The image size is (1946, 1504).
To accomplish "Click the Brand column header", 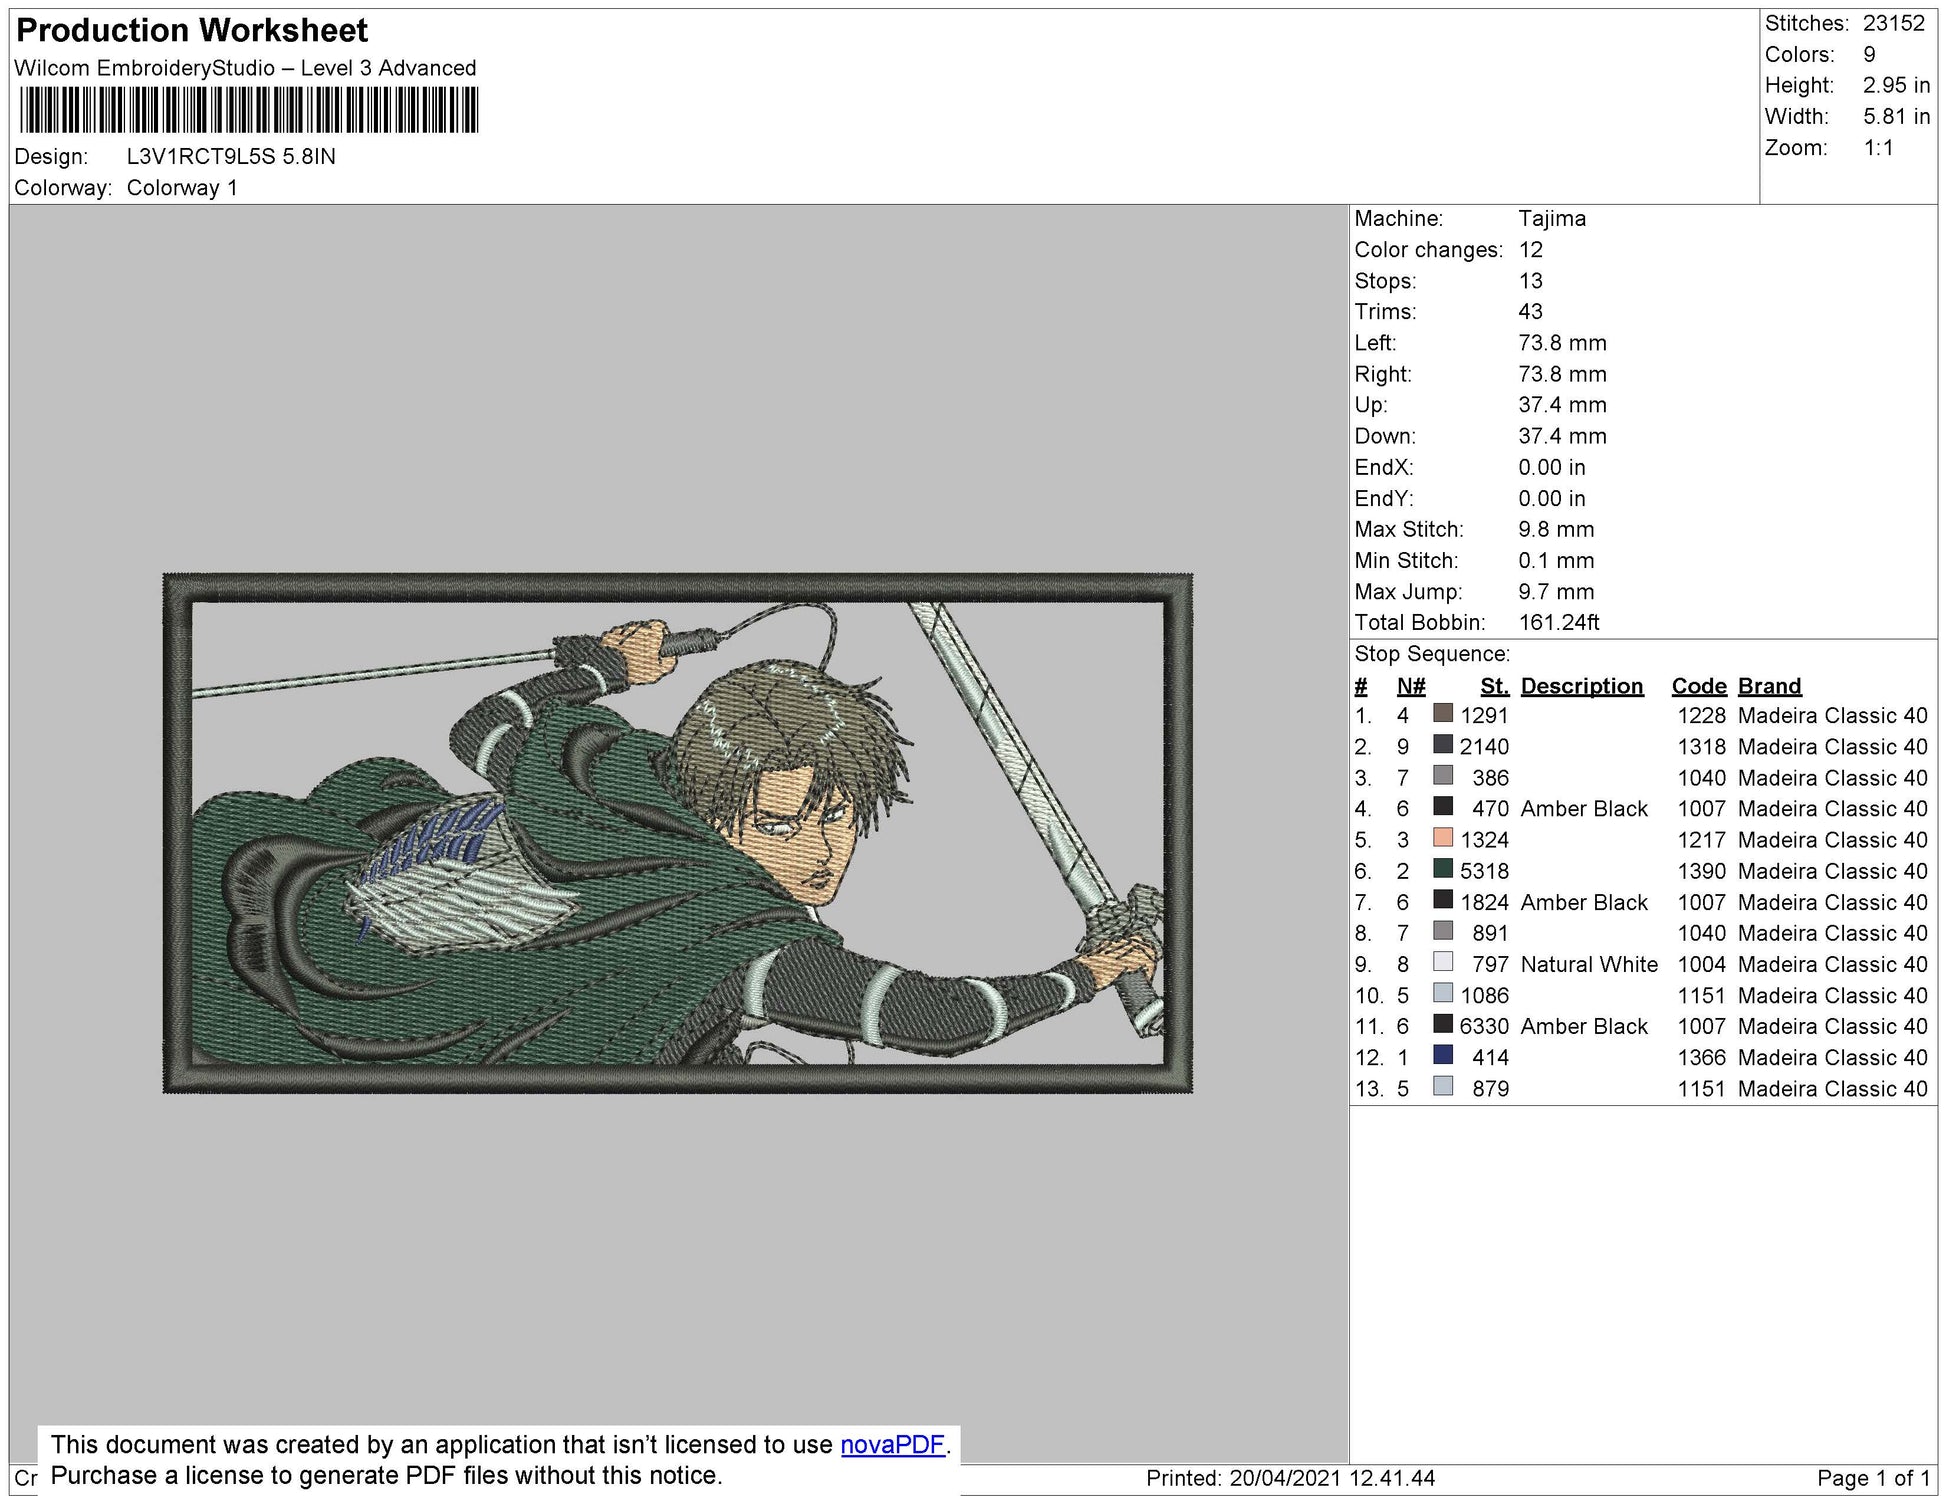I will [1769, 686].
